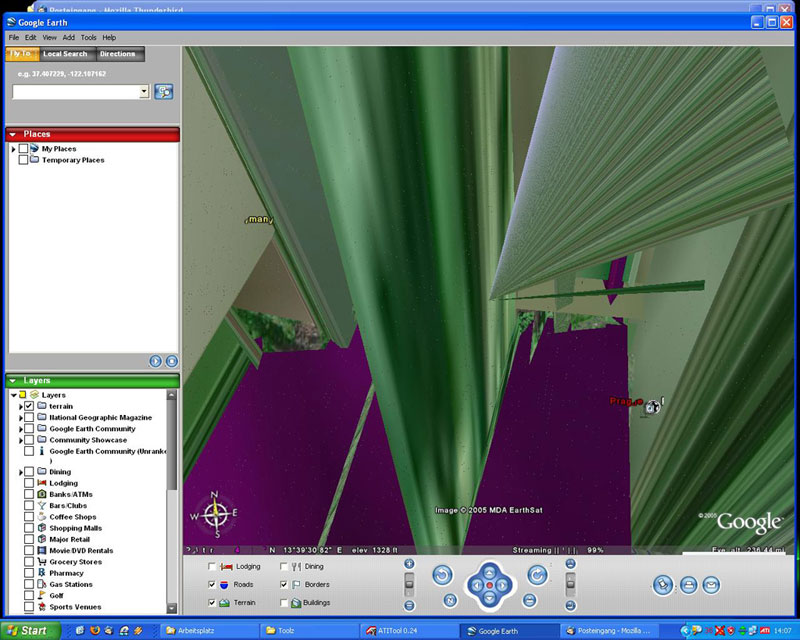Click the reset tilt button

530,600
